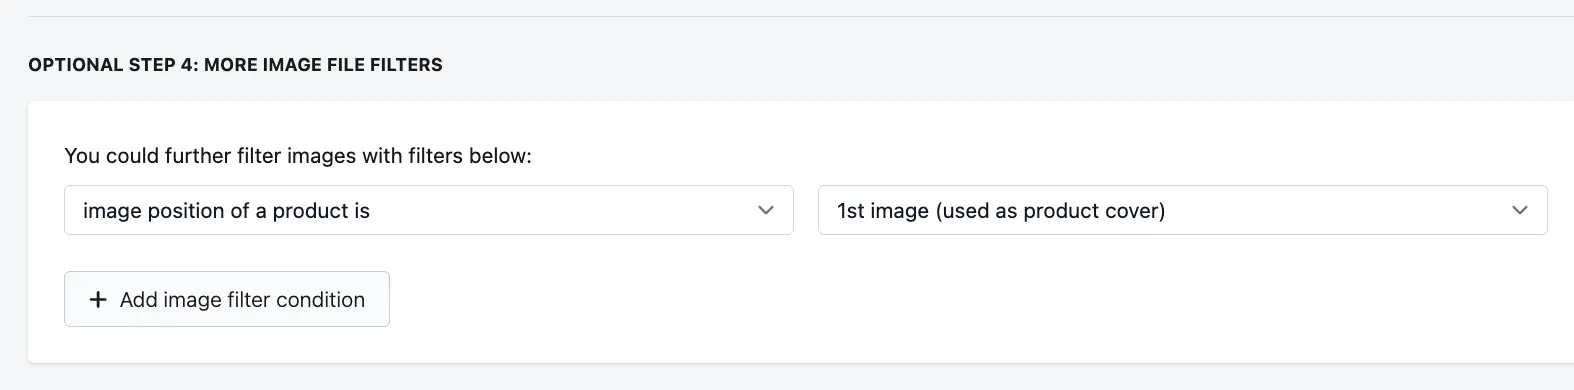Click chevron arrow of 1st image dropdown
The height and width of the screenshot is (390, 1574).
[1520, 211]
